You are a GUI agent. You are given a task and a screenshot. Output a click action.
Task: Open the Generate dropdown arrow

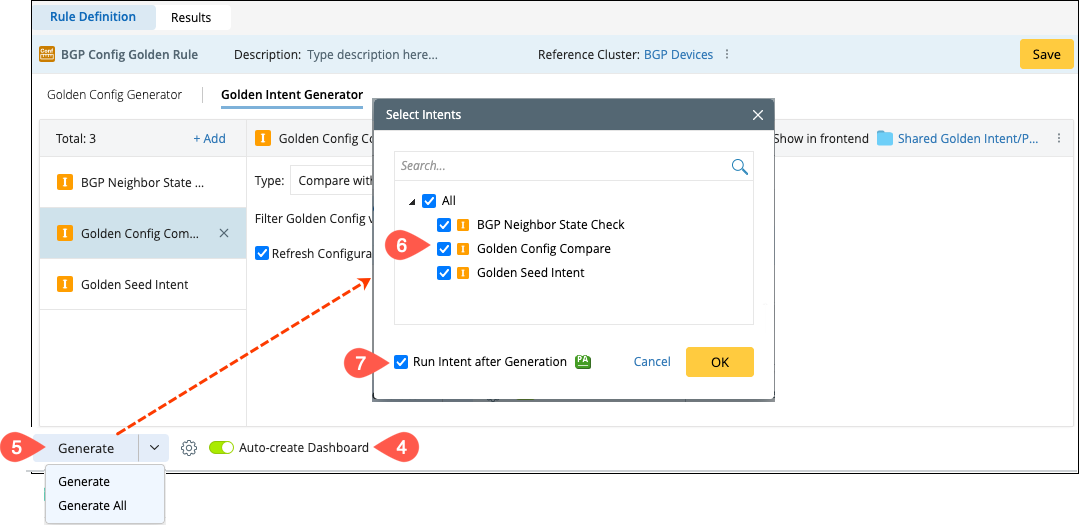pyautogui.click(x=154, y=448)
